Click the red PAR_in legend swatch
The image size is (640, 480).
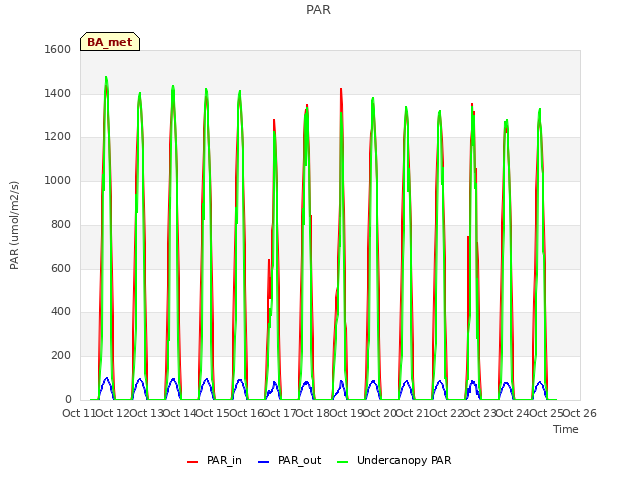(x=192, y=462)
